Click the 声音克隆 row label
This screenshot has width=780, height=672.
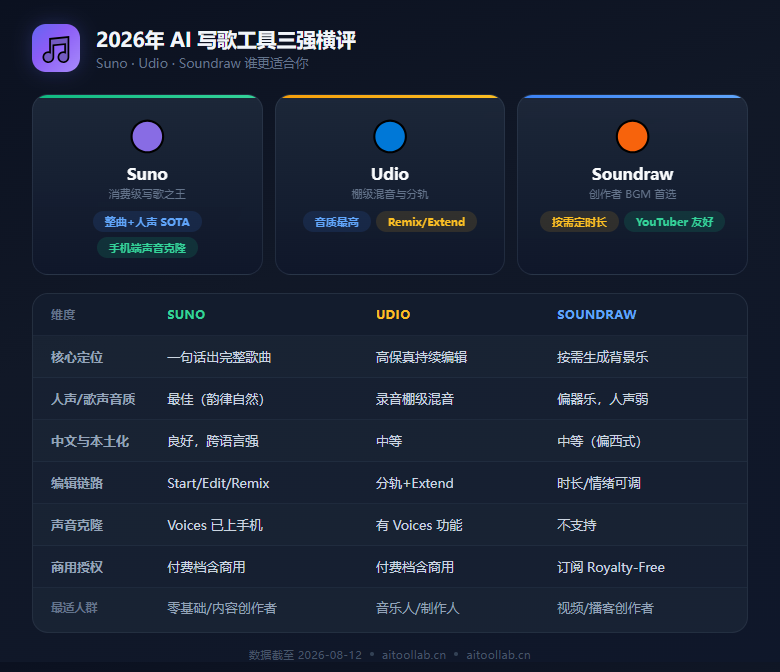[x=77, y=525]
